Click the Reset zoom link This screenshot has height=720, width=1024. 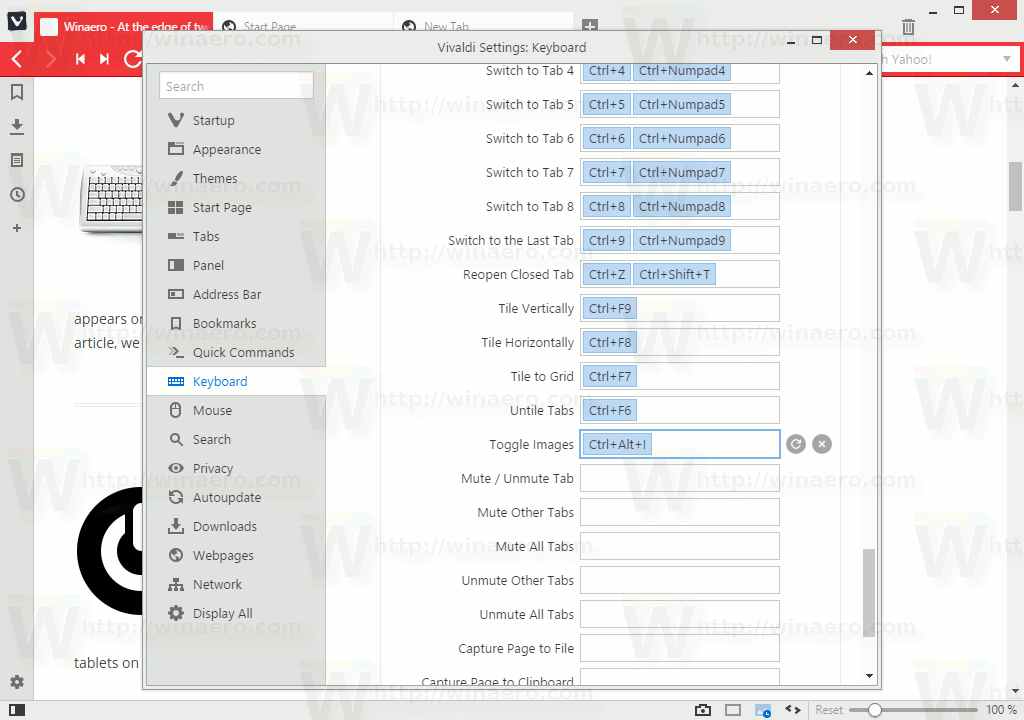[829, 708]
